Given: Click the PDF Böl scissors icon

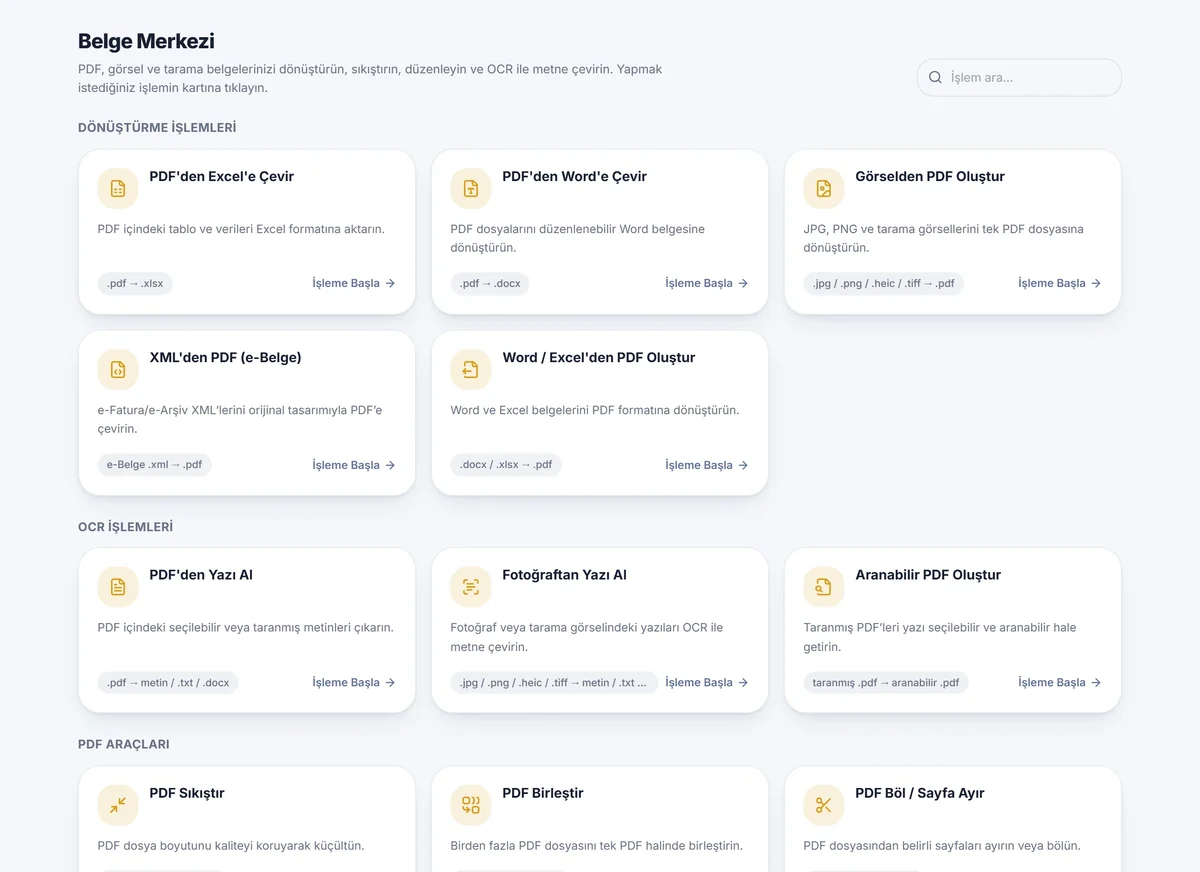Looking at the screenshot, I should pyautogui.click(x=824, y=805).
